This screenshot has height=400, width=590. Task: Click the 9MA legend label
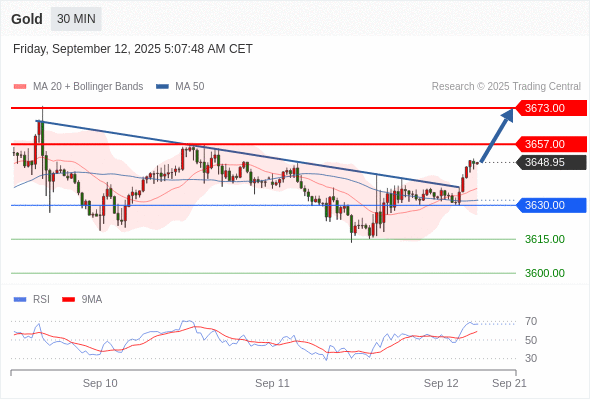click(x=92, y=300)
